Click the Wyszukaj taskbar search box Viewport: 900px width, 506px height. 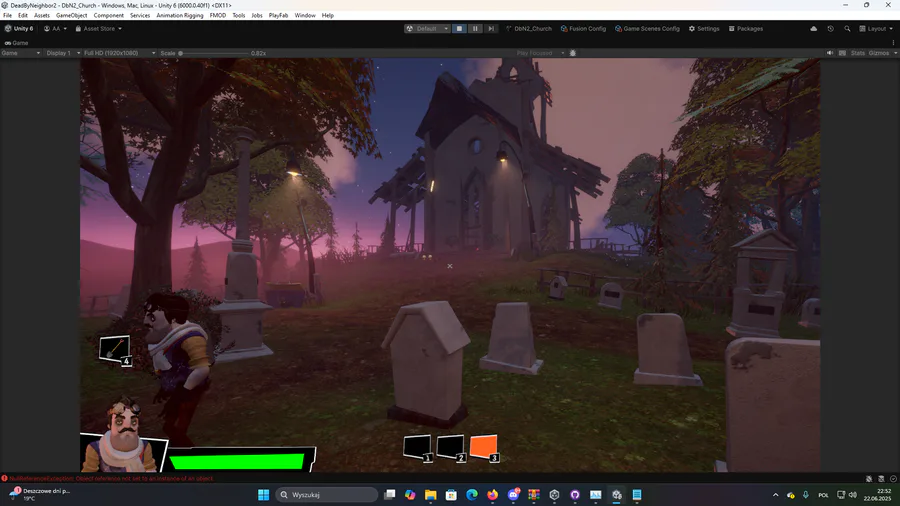pyautogui.click(x=327, y=495)
